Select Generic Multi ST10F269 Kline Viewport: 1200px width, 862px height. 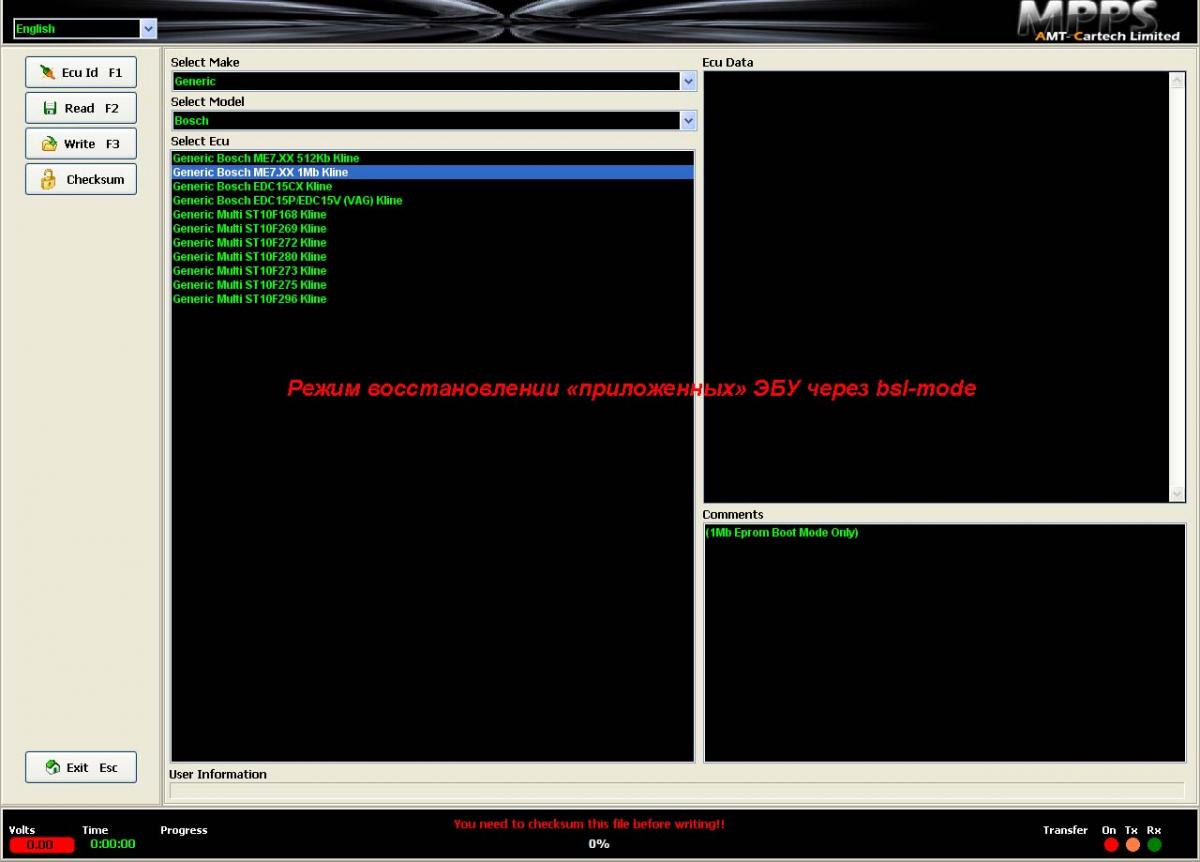[x=432, y=228]
